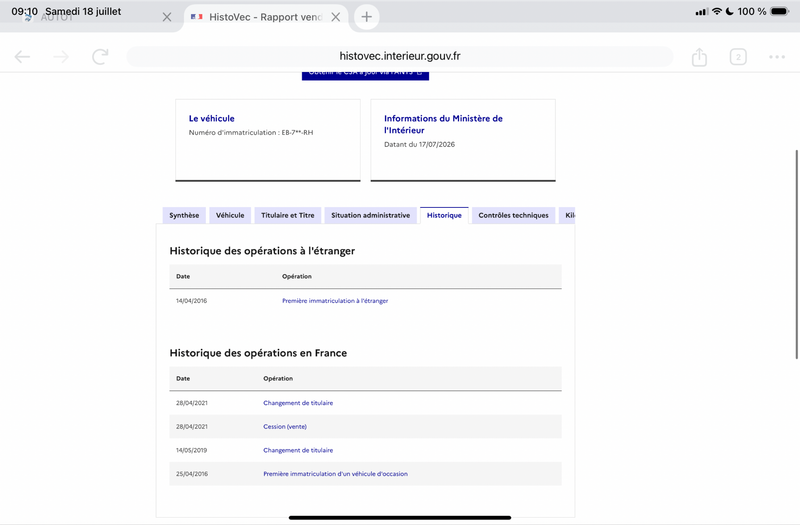Viewport: 800px width, 525px height.
Task: Click Première immatriculation à l'étranger entry
Action: pos(335,301)
